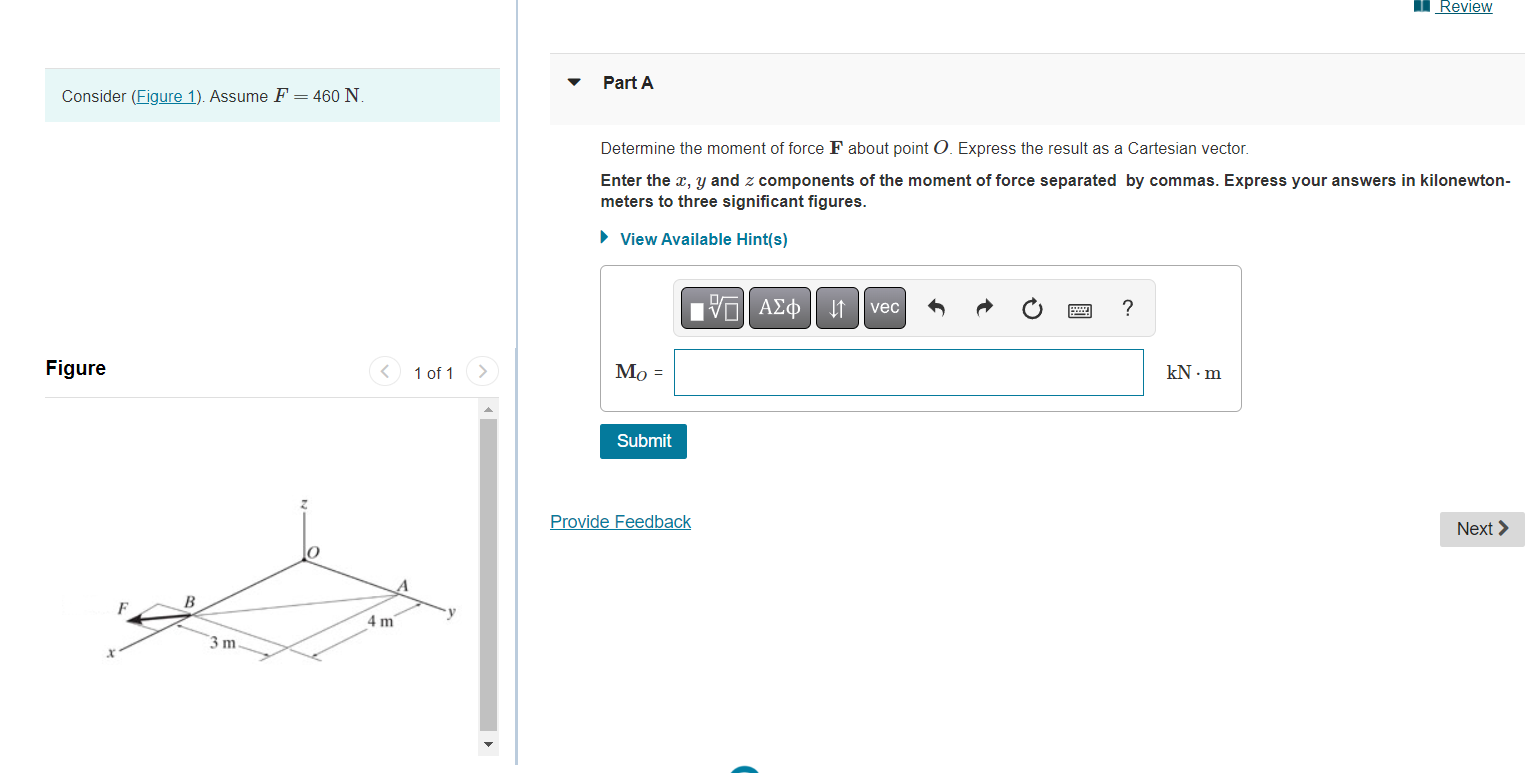
Task: Open the Greek symbols ΑΣΦ palette
Action: click(779, 308)
